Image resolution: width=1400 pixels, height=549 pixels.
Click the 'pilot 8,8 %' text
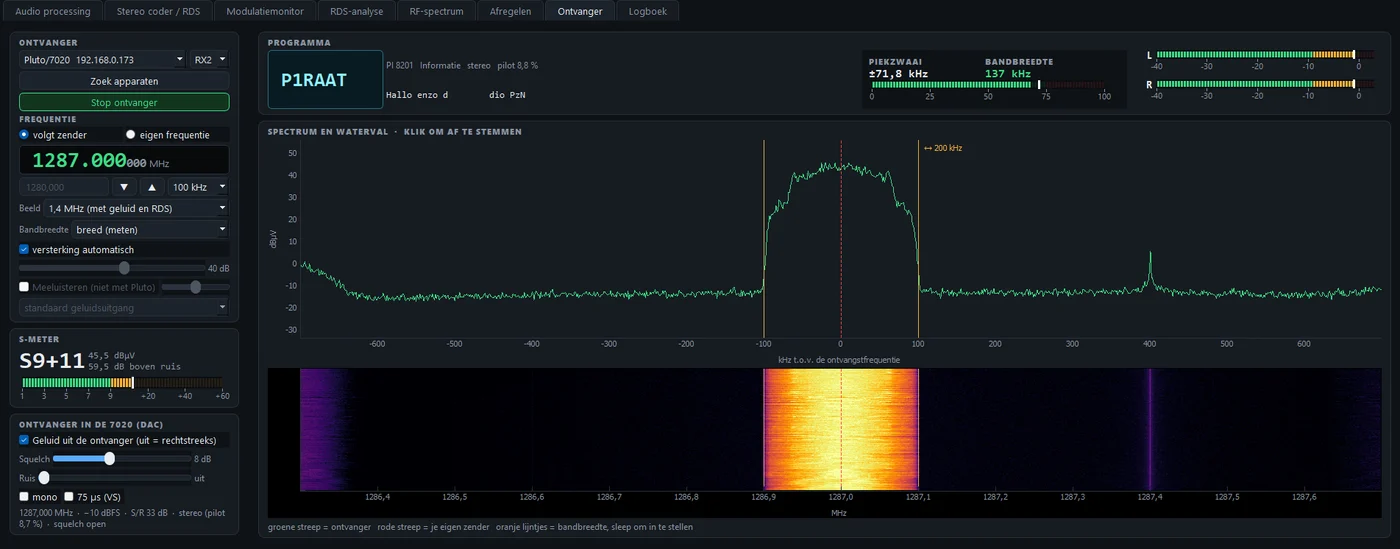tap(517, 65)
